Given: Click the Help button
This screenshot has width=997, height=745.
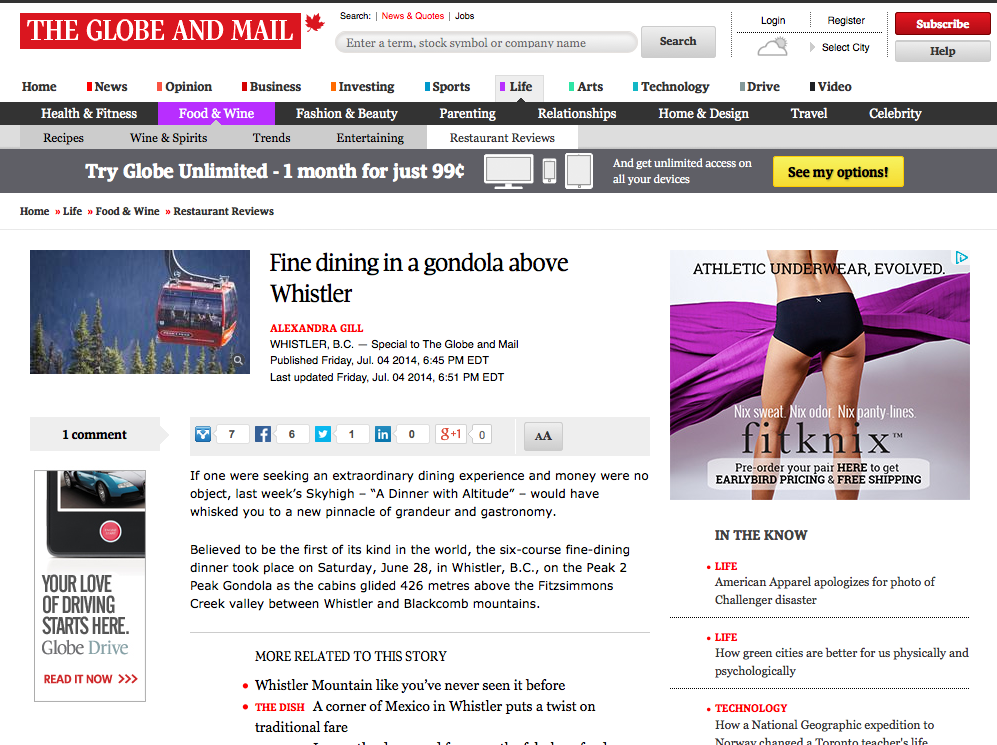Looking at the screenshot, I should point(942,51).
